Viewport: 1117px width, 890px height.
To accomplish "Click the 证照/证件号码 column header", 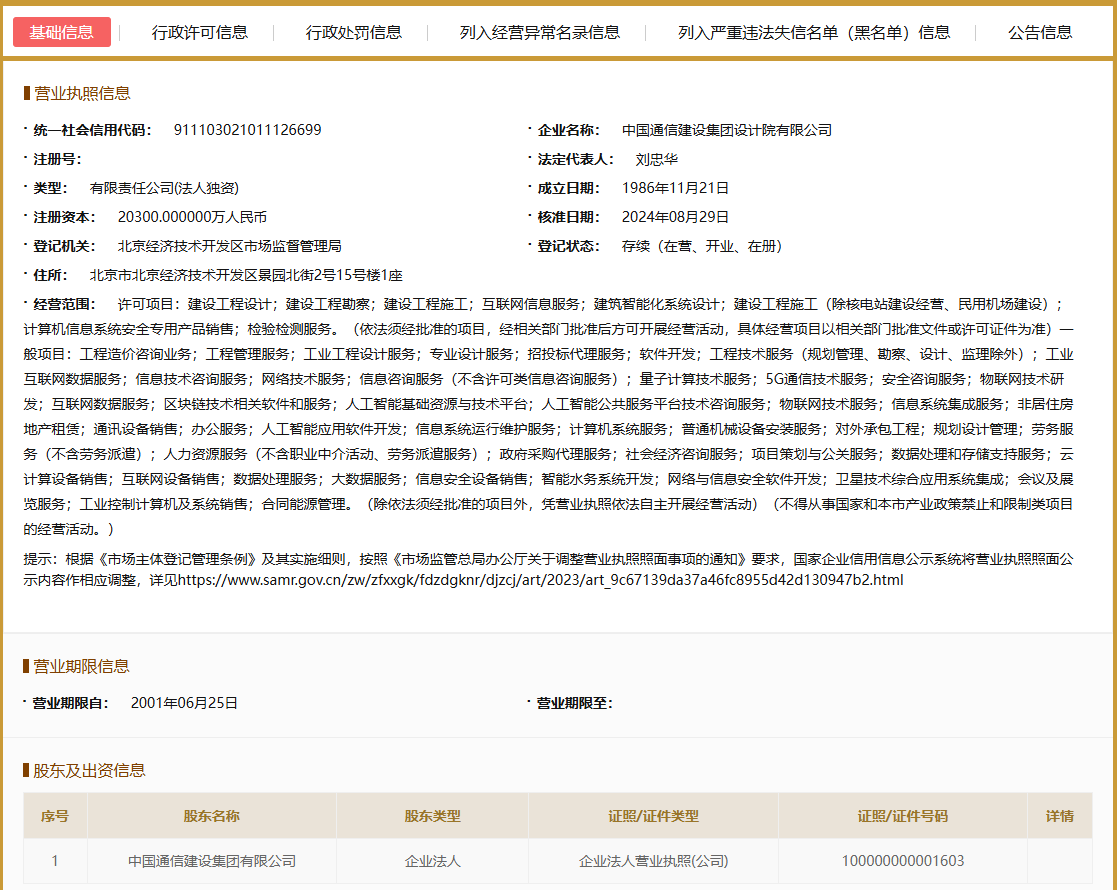I will coord(903,816).
